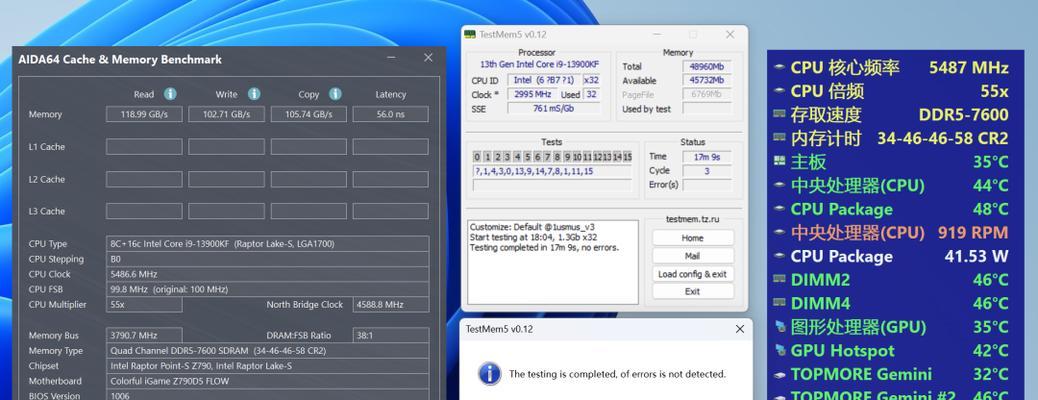Click the info icon beside Copy column
Viewport: 1038px width, 400px height.
click(336, 94)
